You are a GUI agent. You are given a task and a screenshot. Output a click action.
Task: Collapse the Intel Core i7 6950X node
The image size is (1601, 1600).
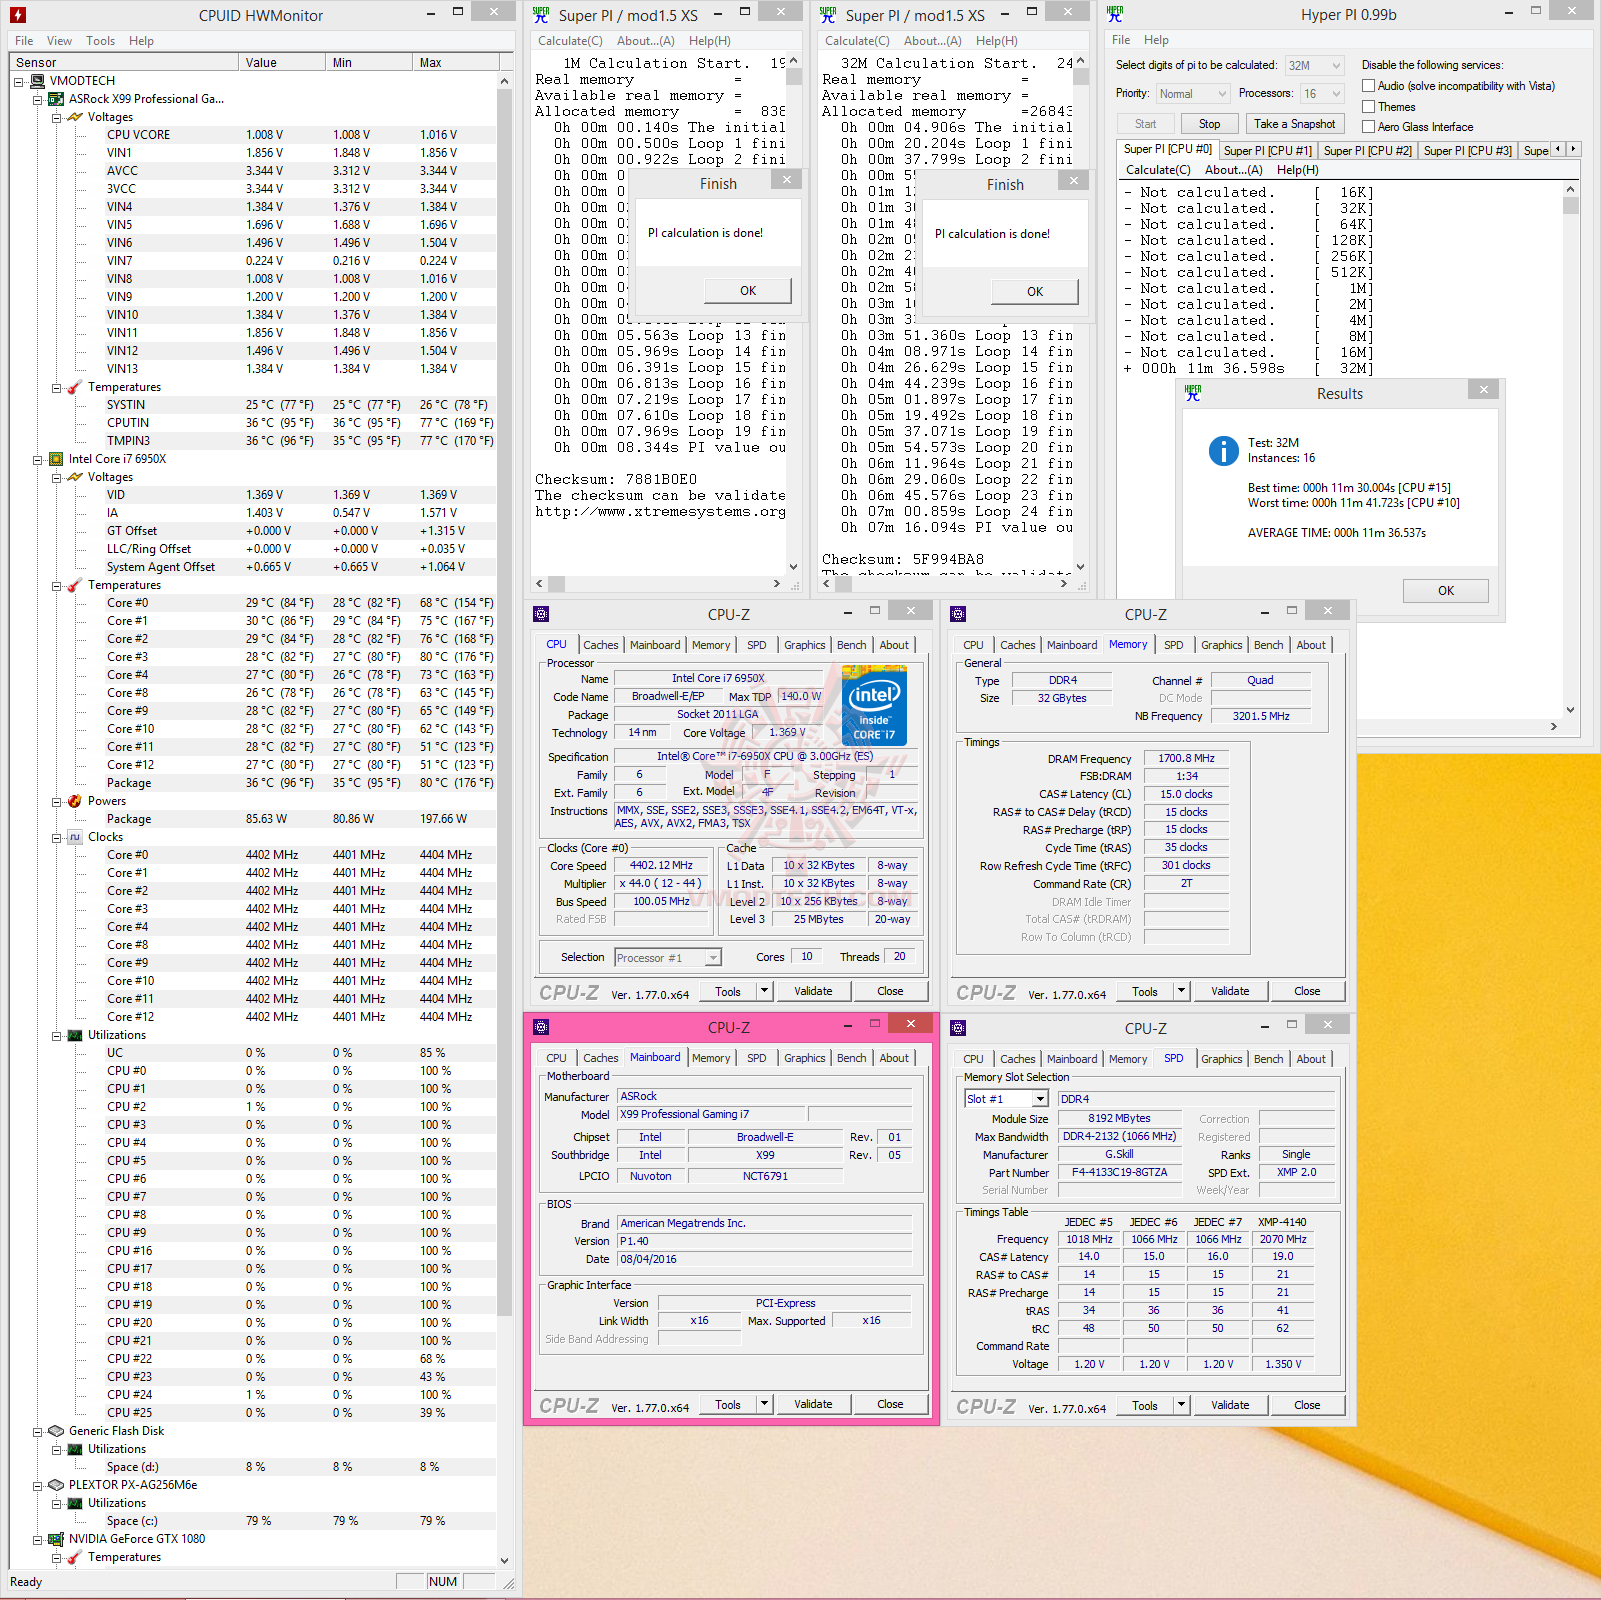(x=37, y=459)
